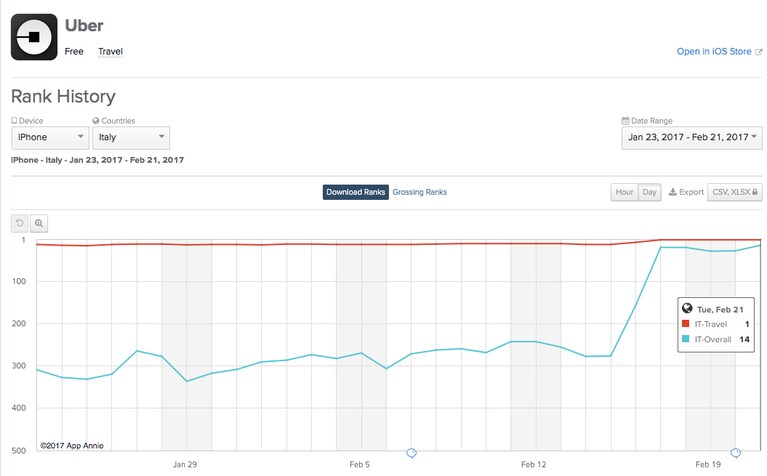Switch chart granularity to Hour
The width and height of the screenshot is (767, 476).
(x=624, y=192)
